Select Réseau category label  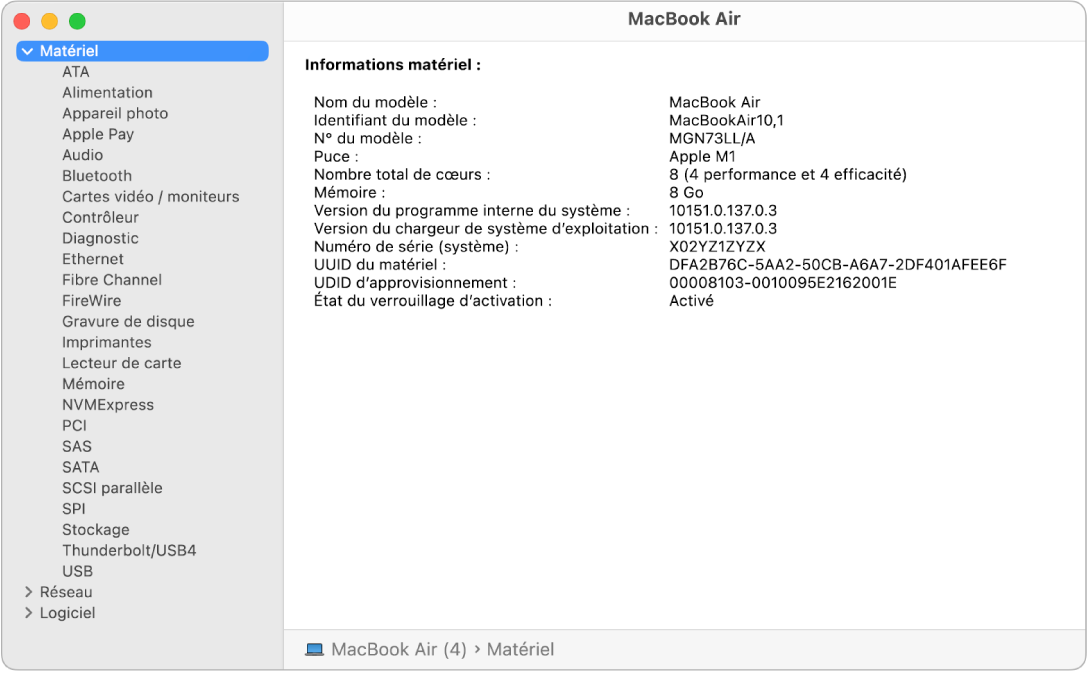click(66, 592)
